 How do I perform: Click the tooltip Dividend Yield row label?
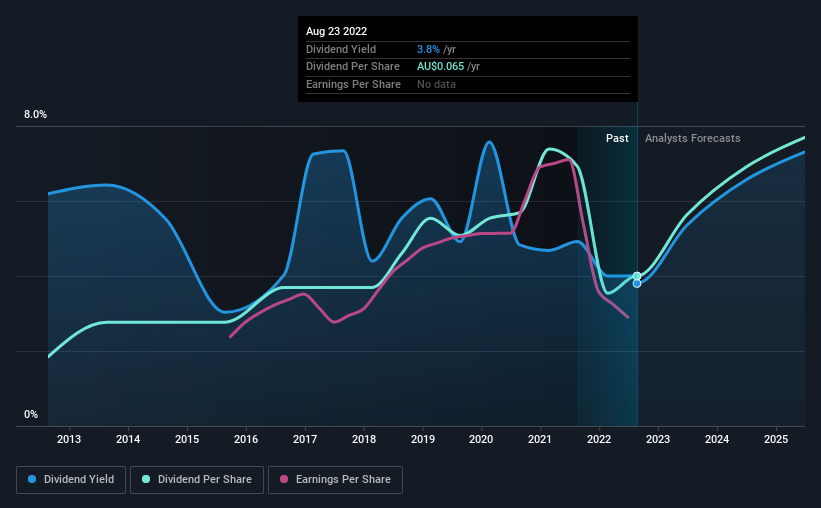click(341, 49)
